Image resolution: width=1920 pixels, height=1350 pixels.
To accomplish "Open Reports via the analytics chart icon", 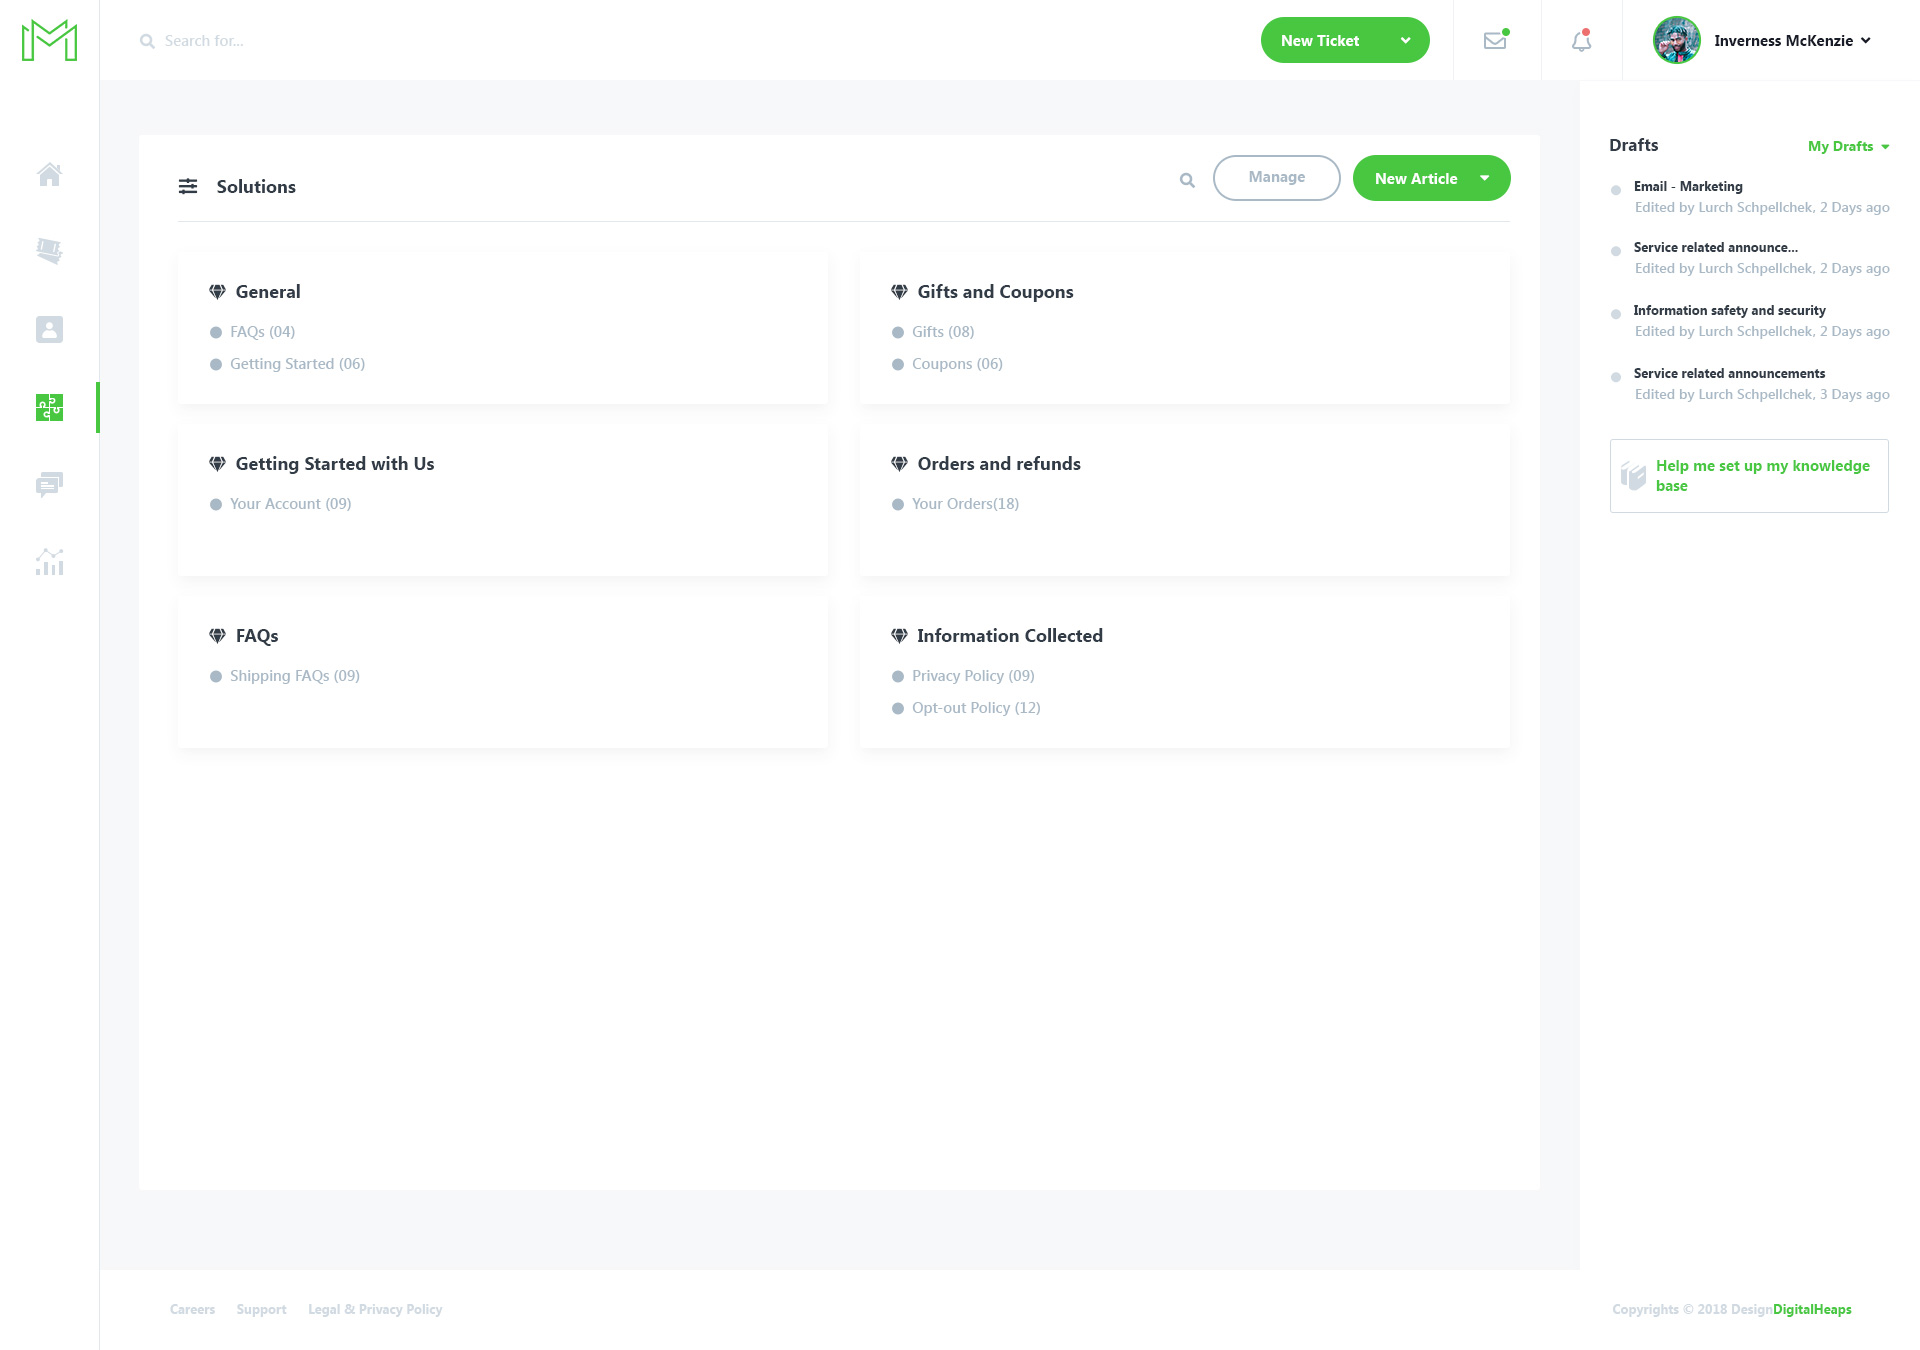I will click(49, 562).
